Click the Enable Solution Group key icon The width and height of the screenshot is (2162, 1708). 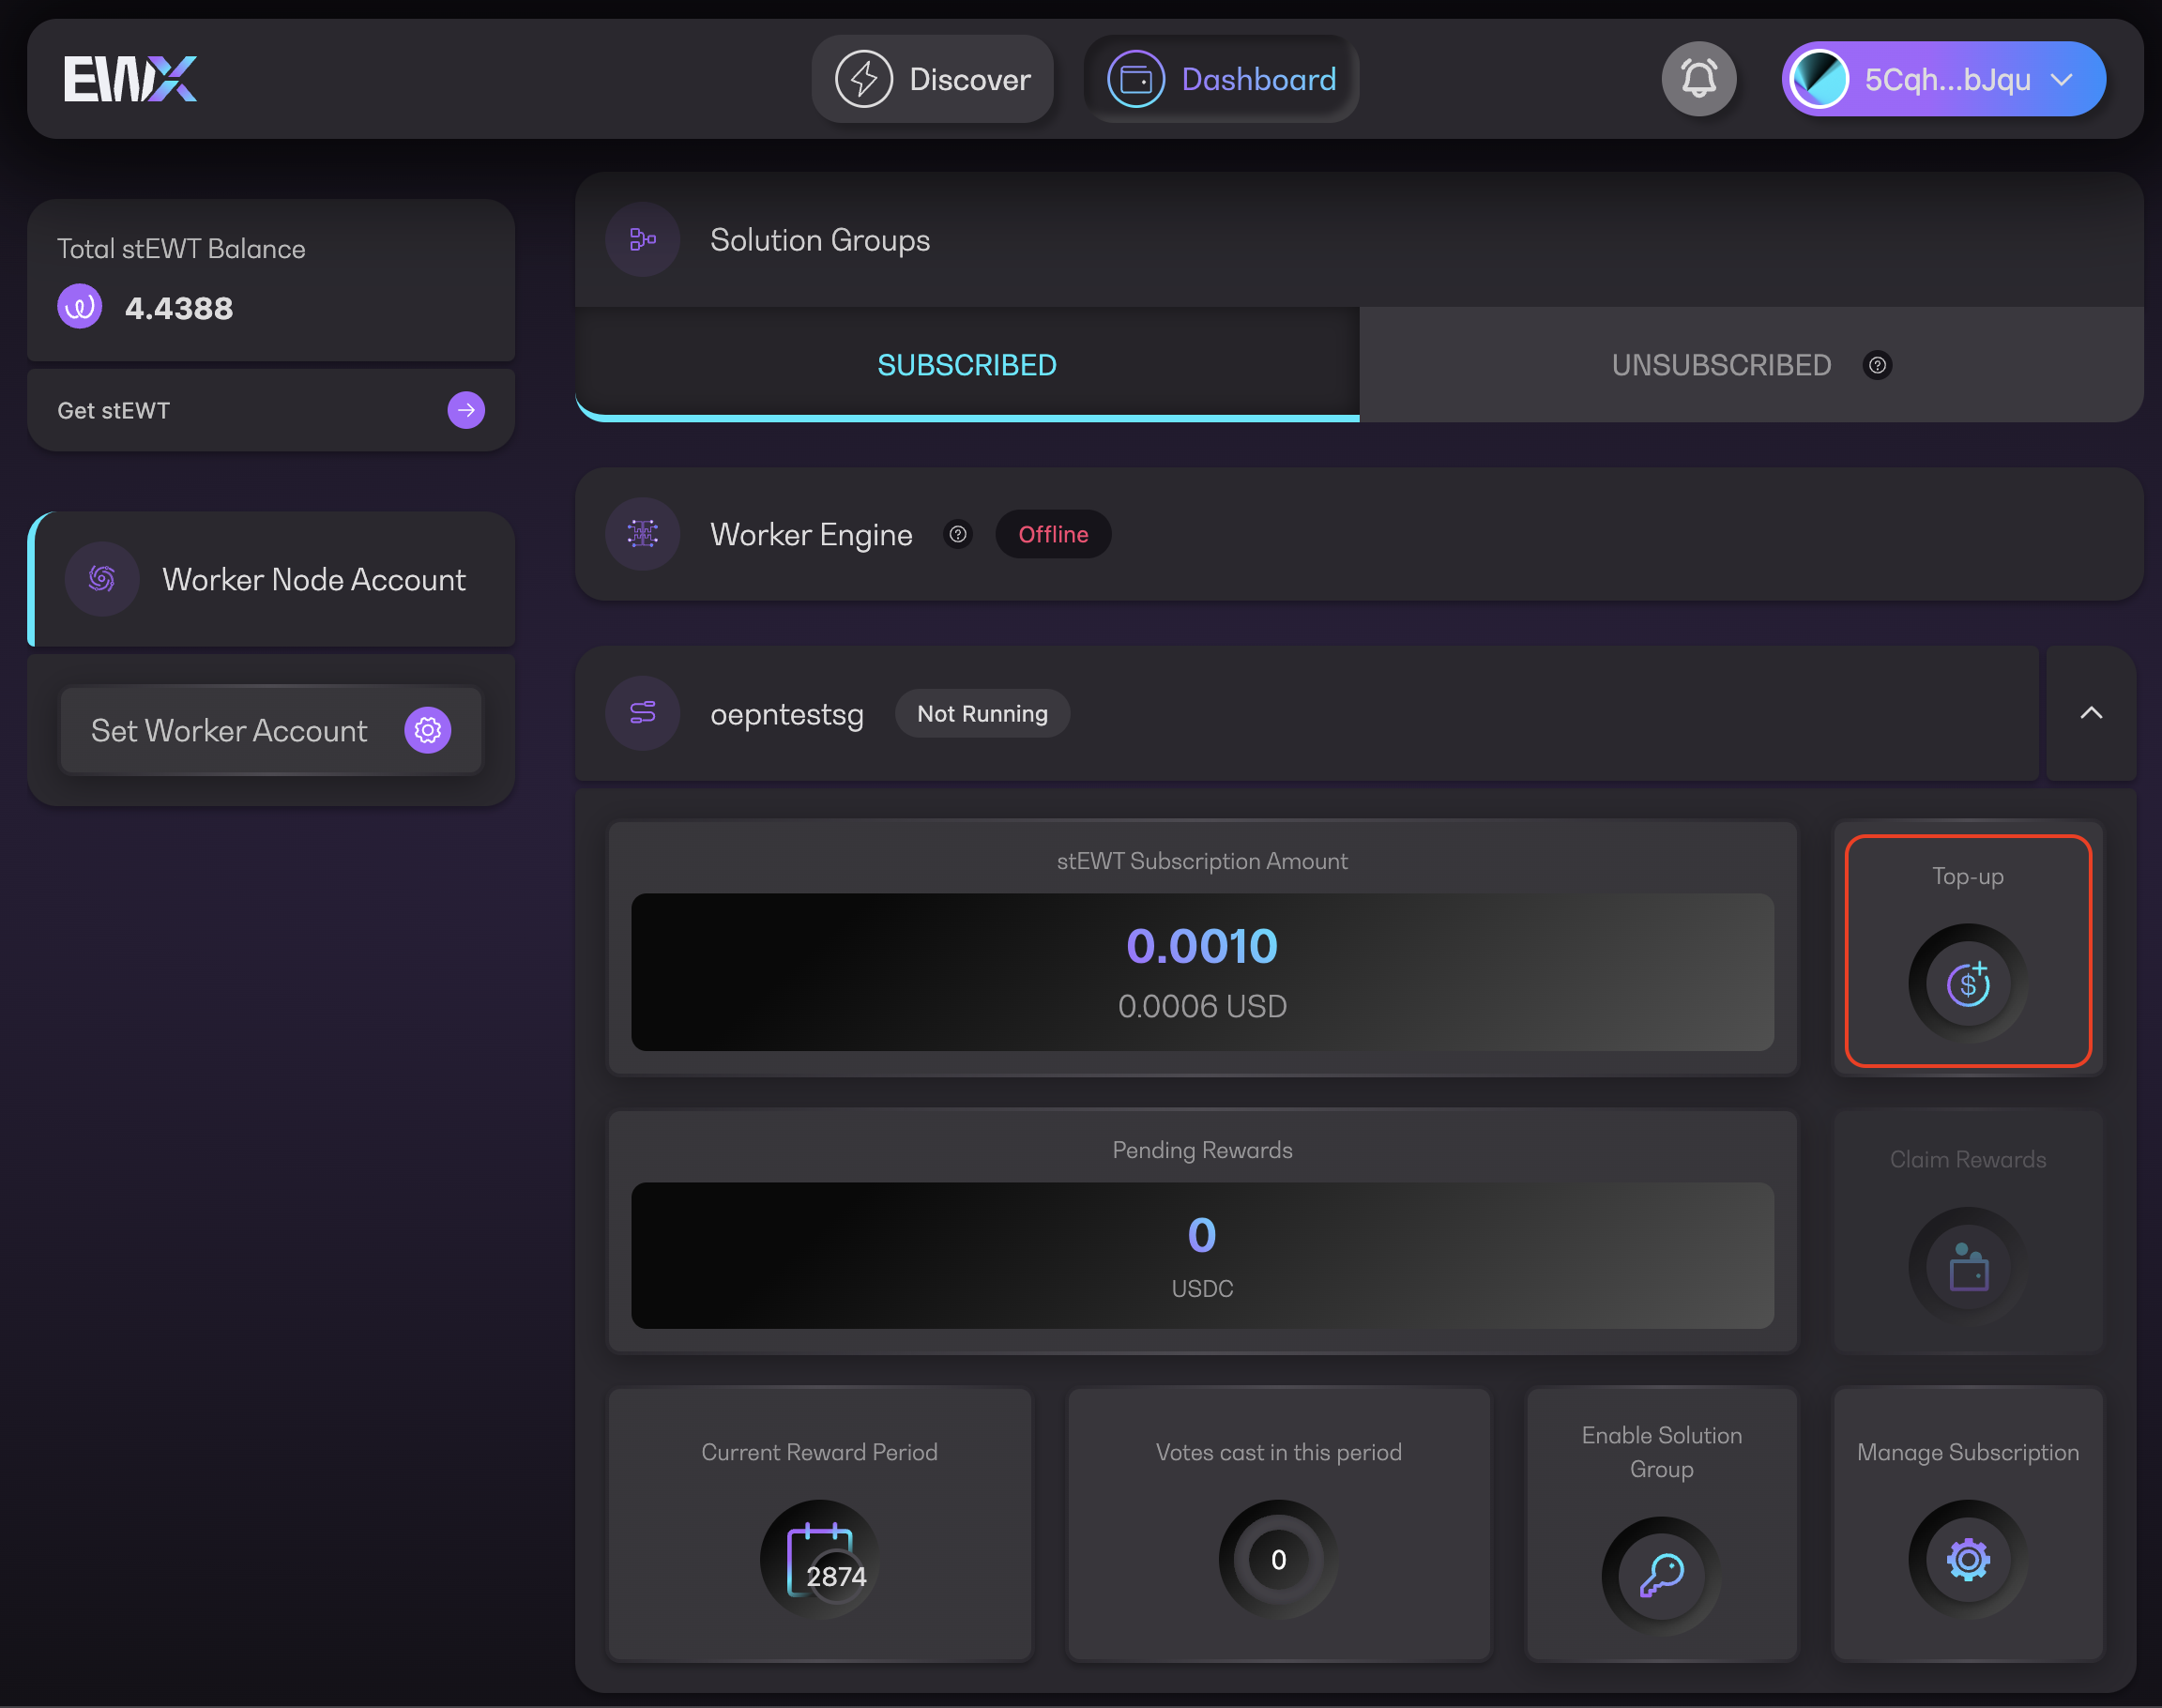coord(1661,1575)
